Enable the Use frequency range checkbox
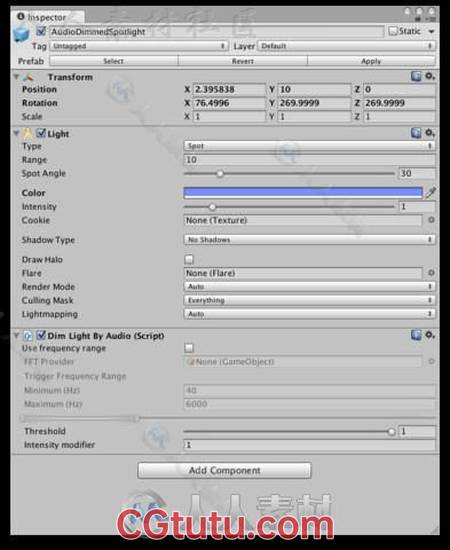The height and width of the screenshot is (550, 450). [x=189, y=348]
